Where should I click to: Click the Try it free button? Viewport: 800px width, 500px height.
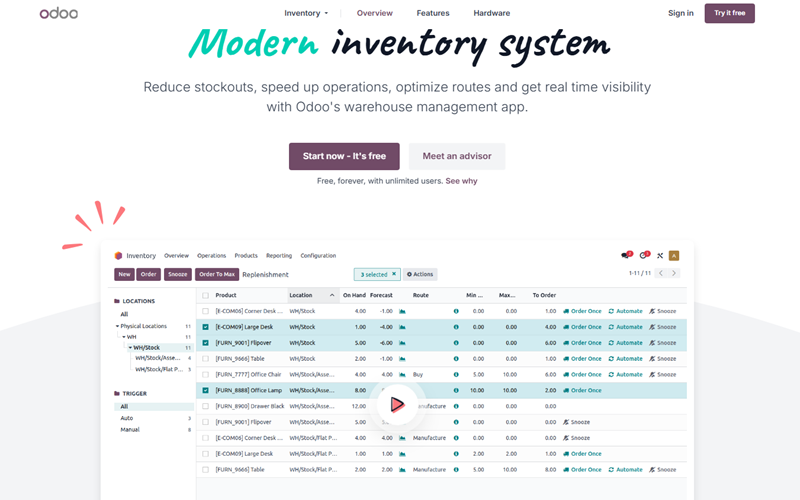click(x=730, y=13)
